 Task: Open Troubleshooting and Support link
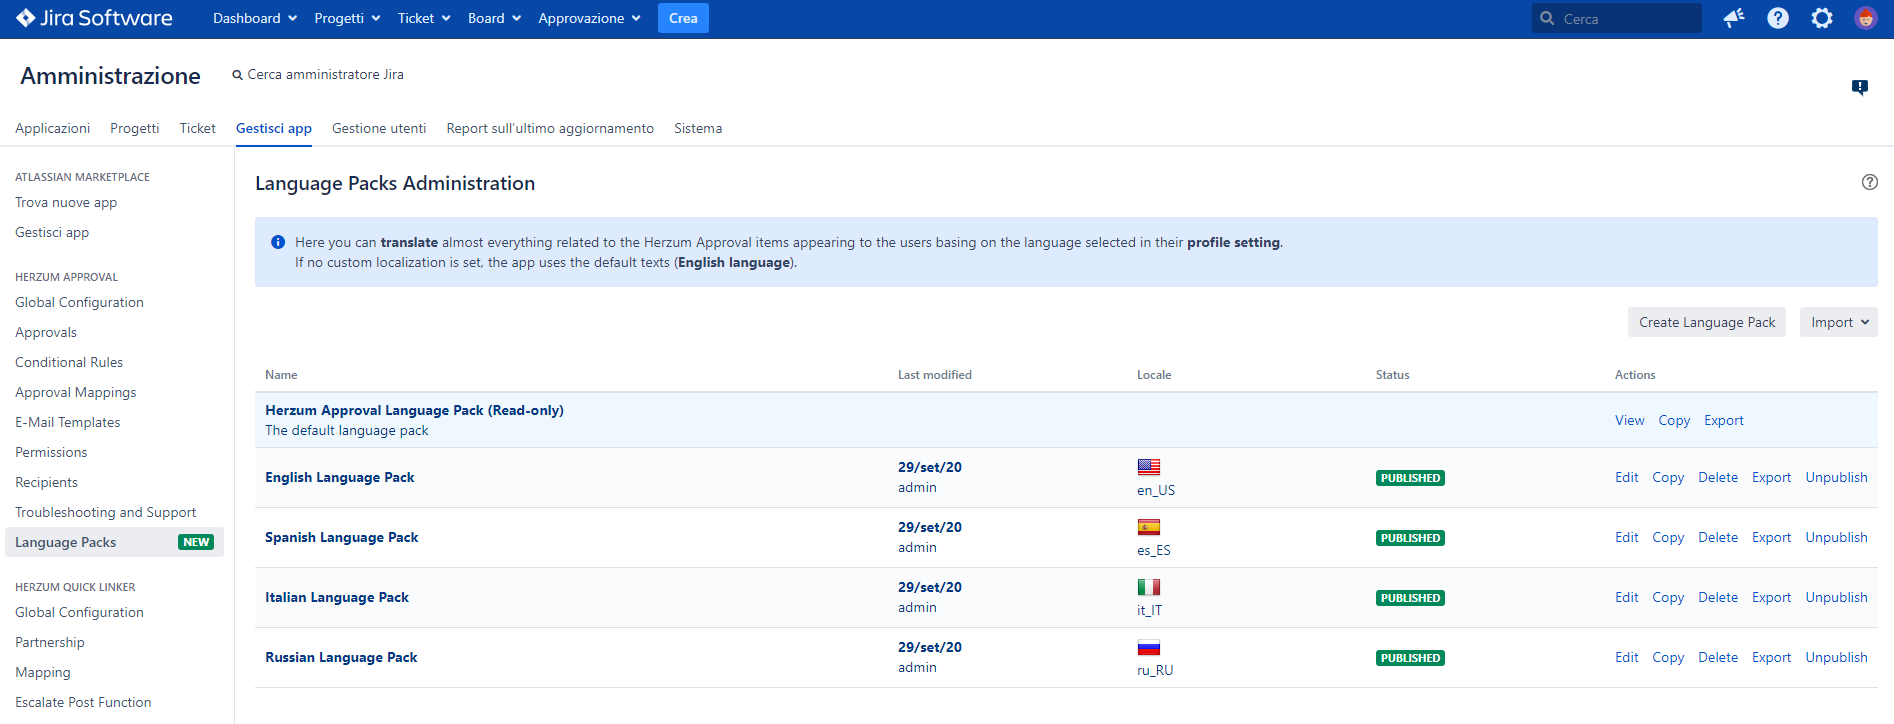(106, 512)
